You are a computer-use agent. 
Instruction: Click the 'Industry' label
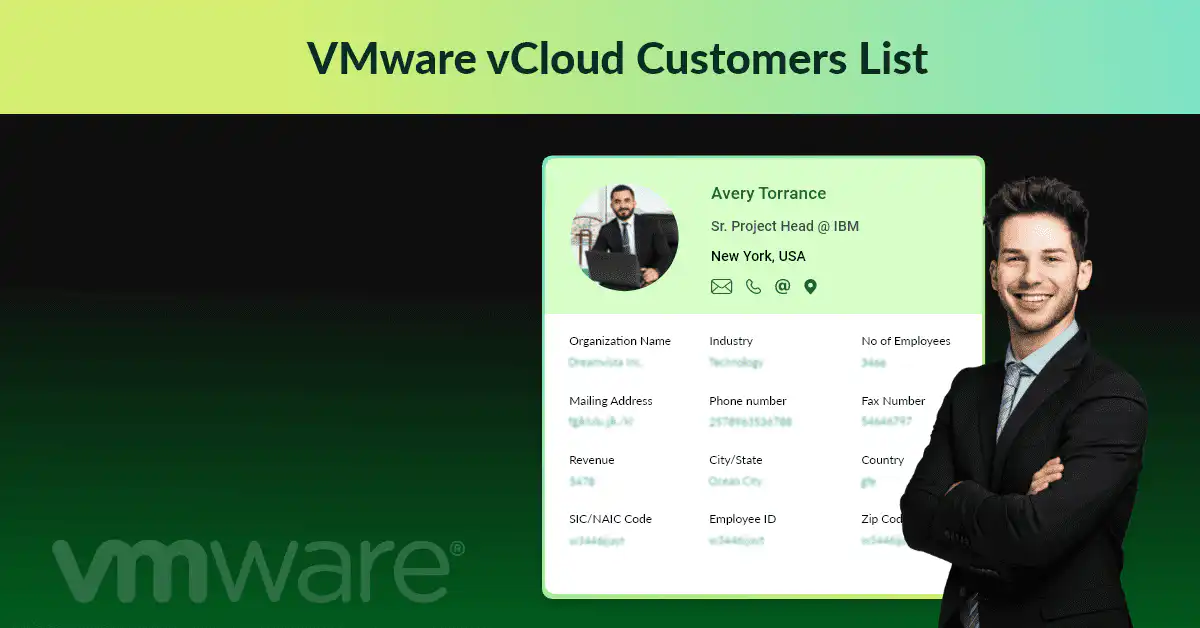click(731, 341)
